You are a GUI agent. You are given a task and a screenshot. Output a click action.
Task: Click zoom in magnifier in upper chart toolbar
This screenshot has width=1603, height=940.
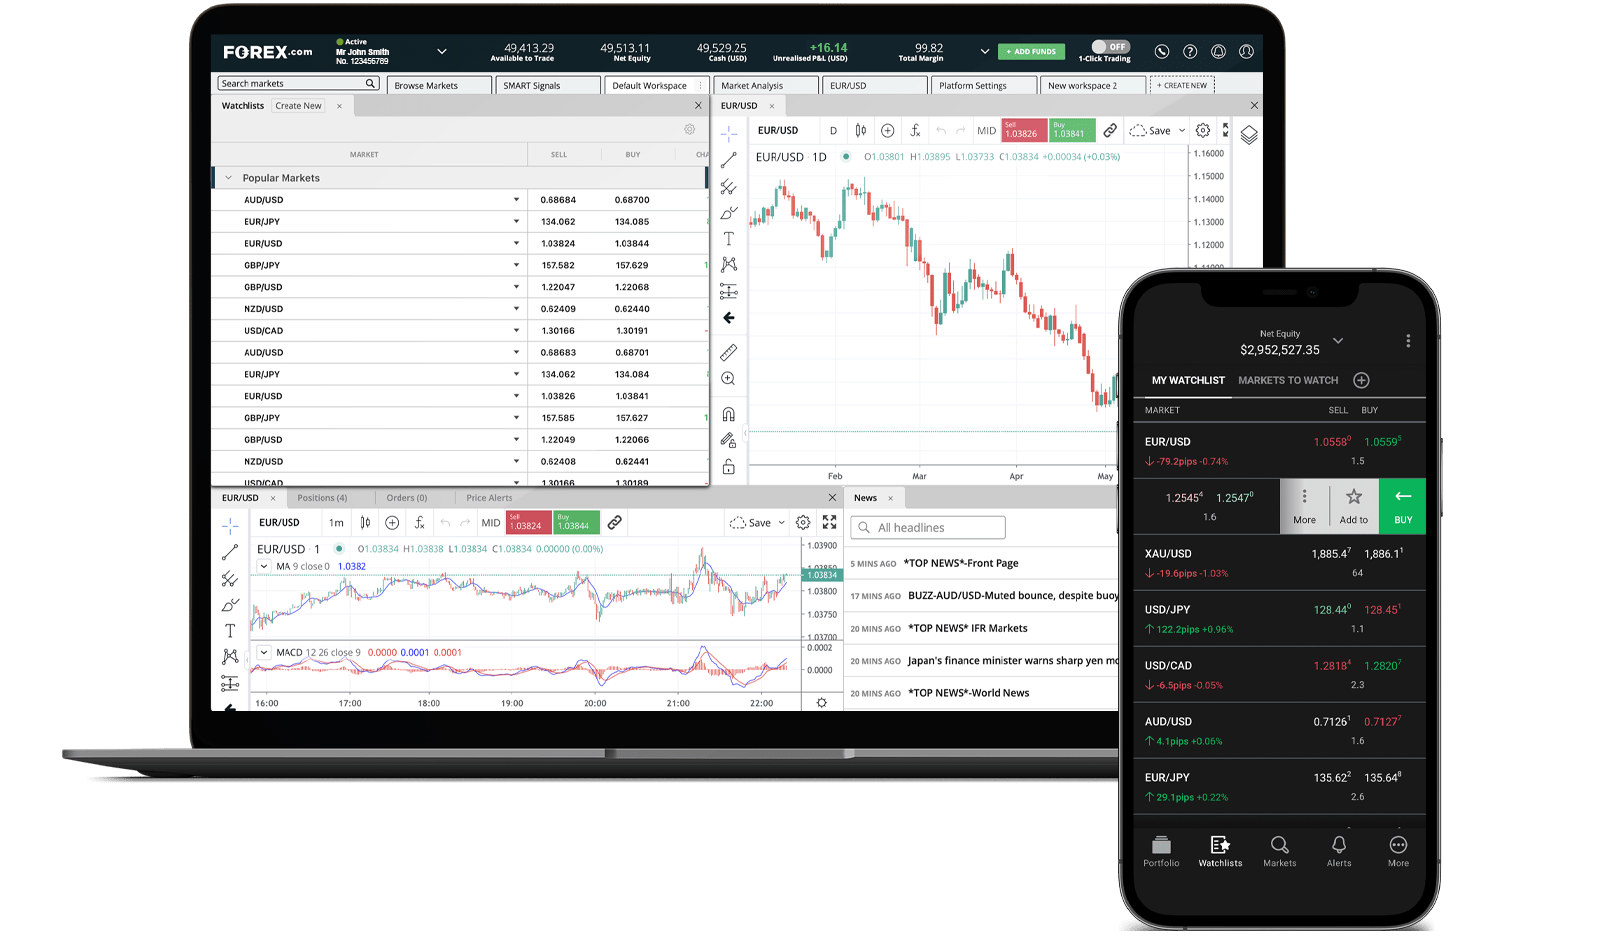pyautogui.click(x=729, y=379)
